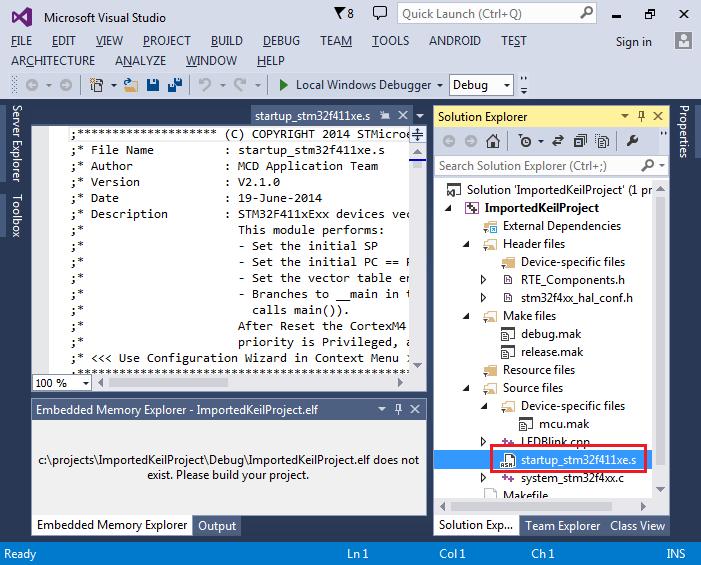Viewport: 701px width, 565px height.
Task: Expand the RTE_Components.h node
Action: tap(484, 280)
